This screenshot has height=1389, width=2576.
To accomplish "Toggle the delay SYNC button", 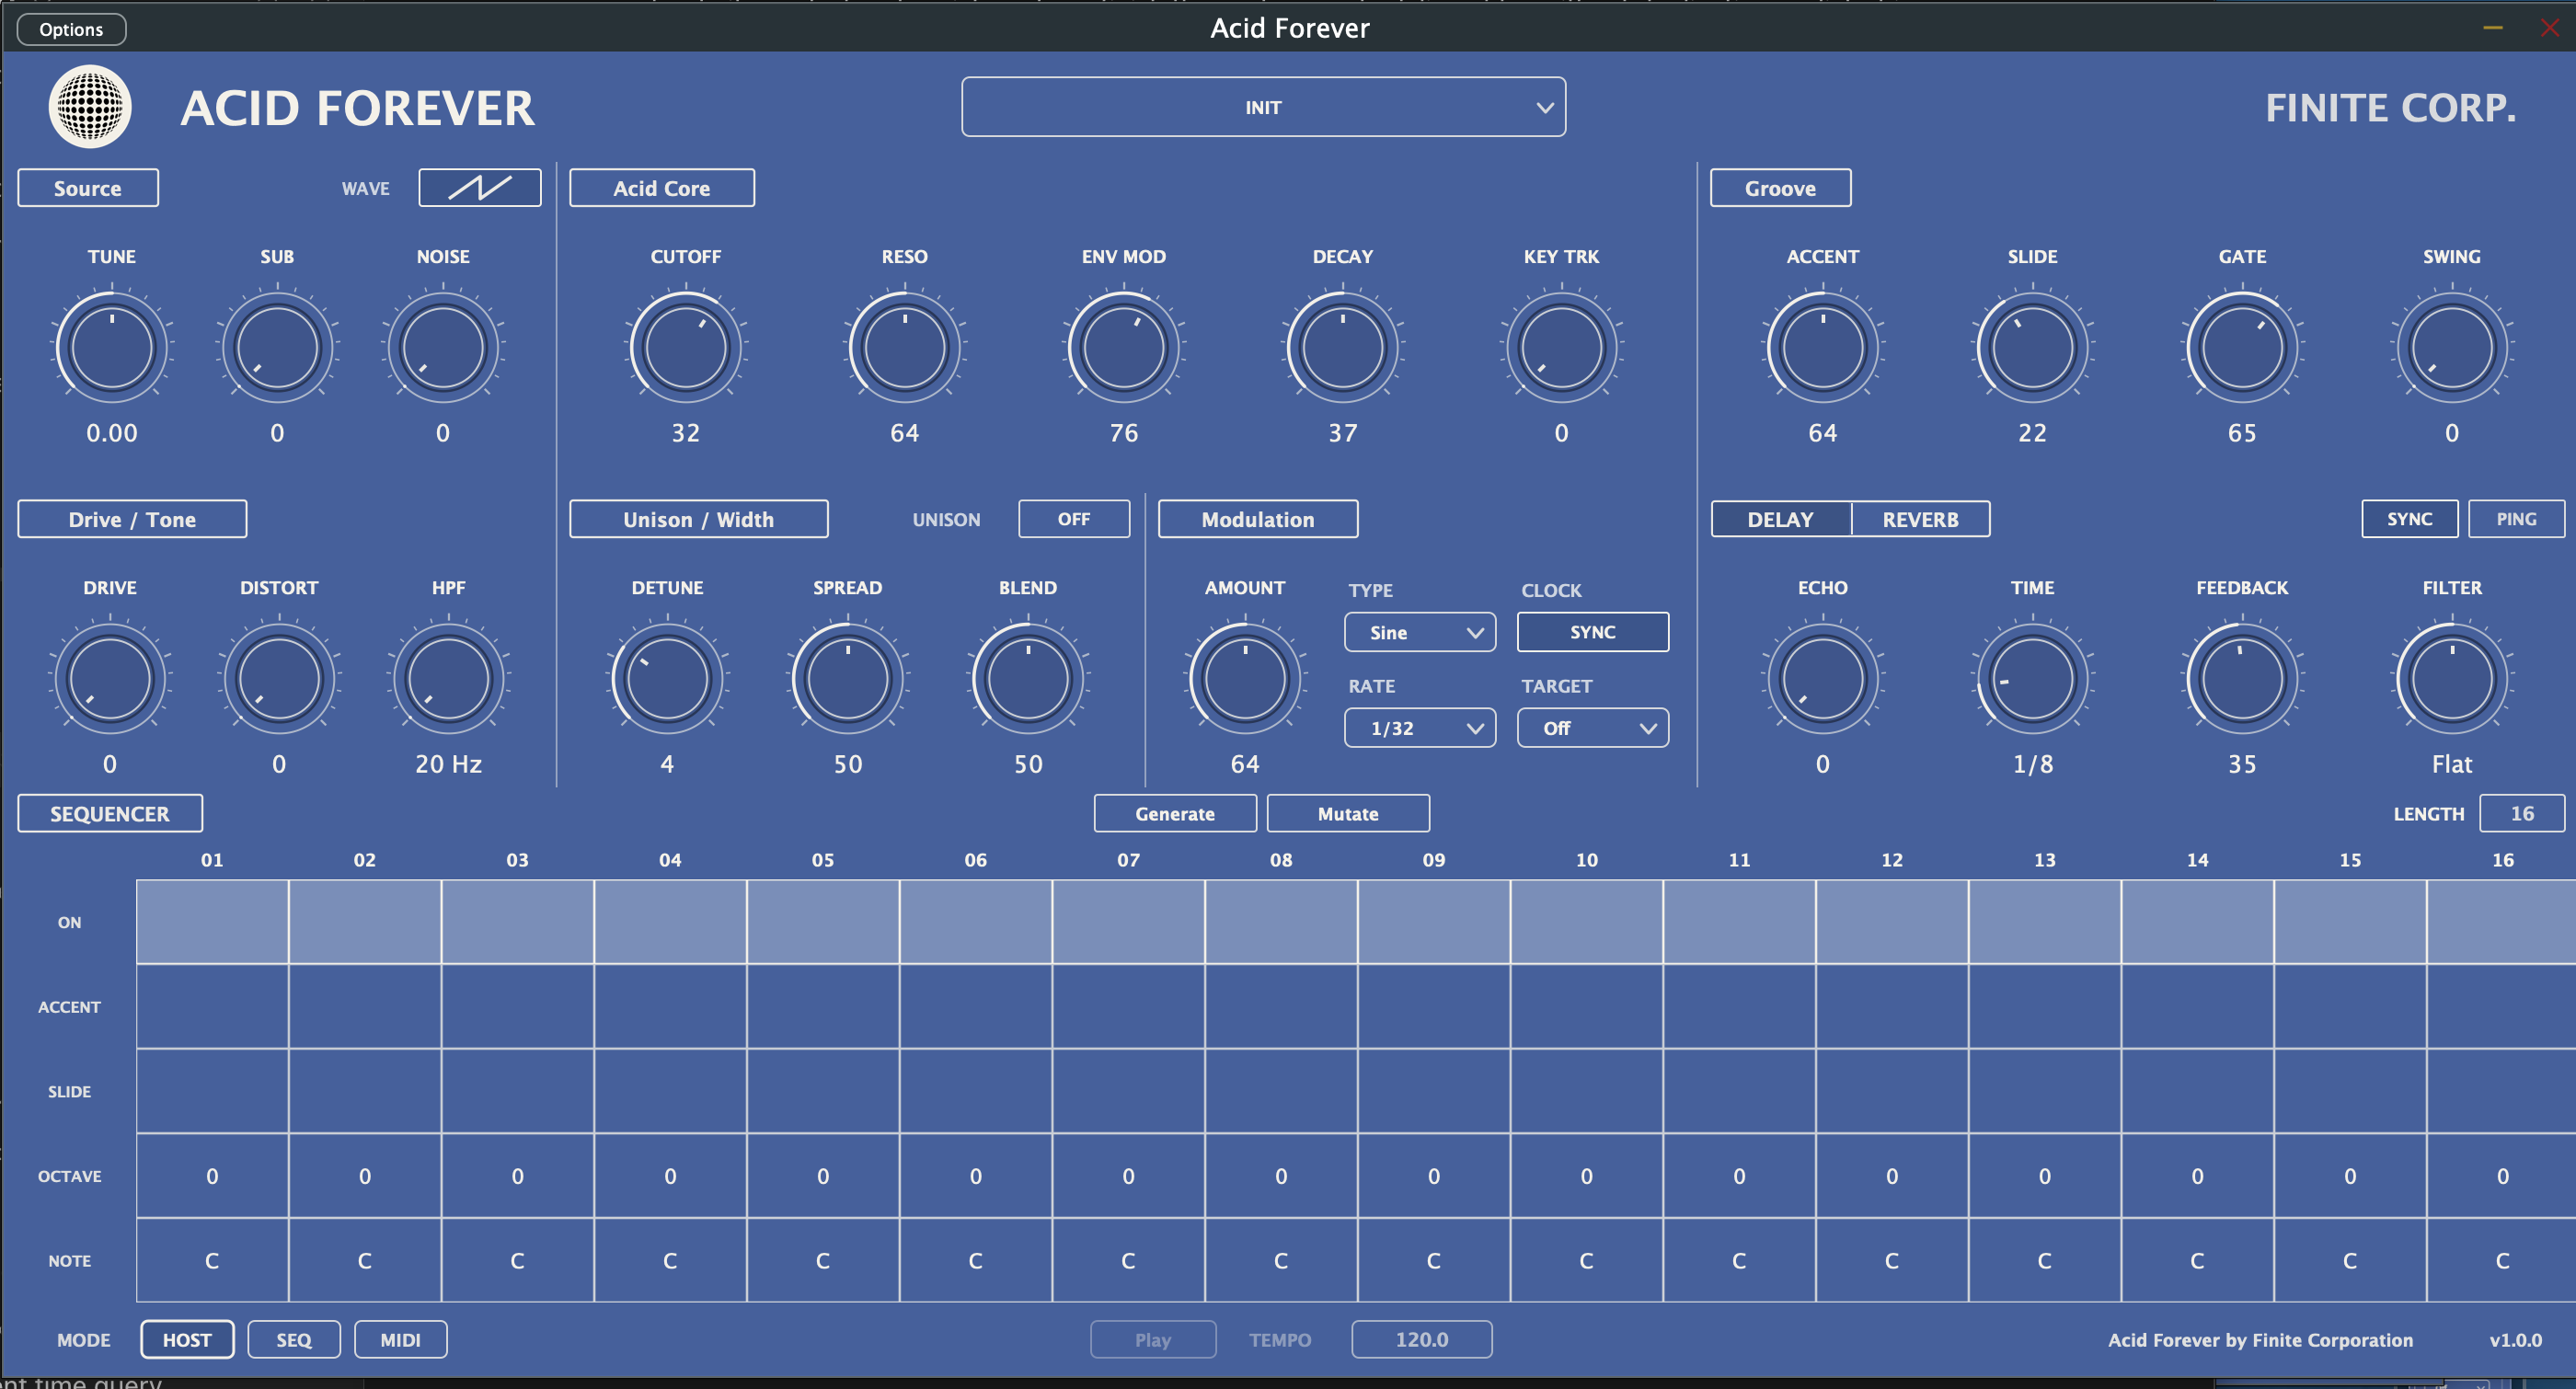I will (x=2410, y=519).
